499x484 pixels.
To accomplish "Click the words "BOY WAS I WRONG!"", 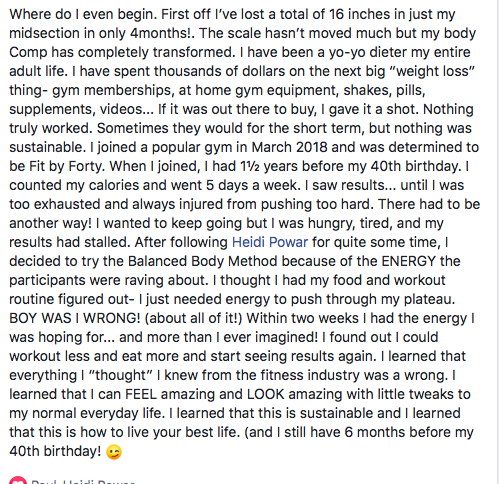I will tap(75, 318).
